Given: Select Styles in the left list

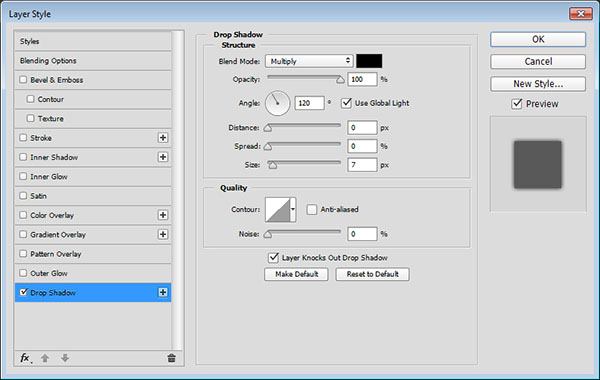Looking at the screenshot, I should 93,41.
